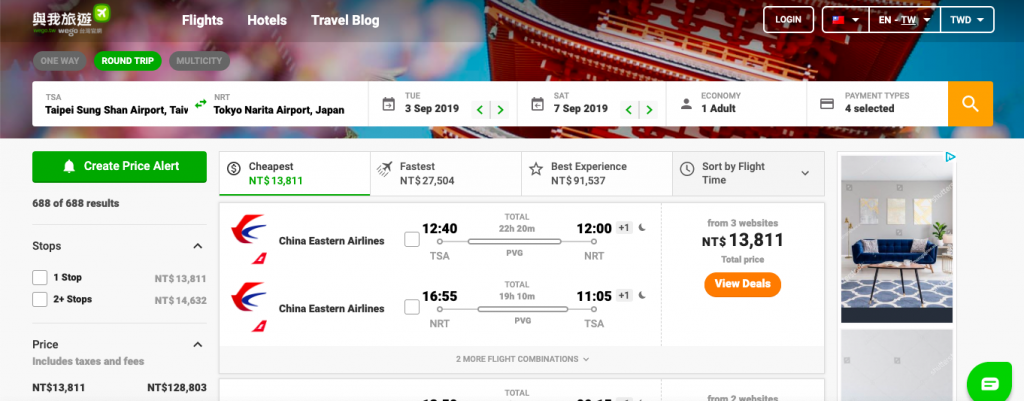
Task: Click the Login button
Action: [788, 20]
